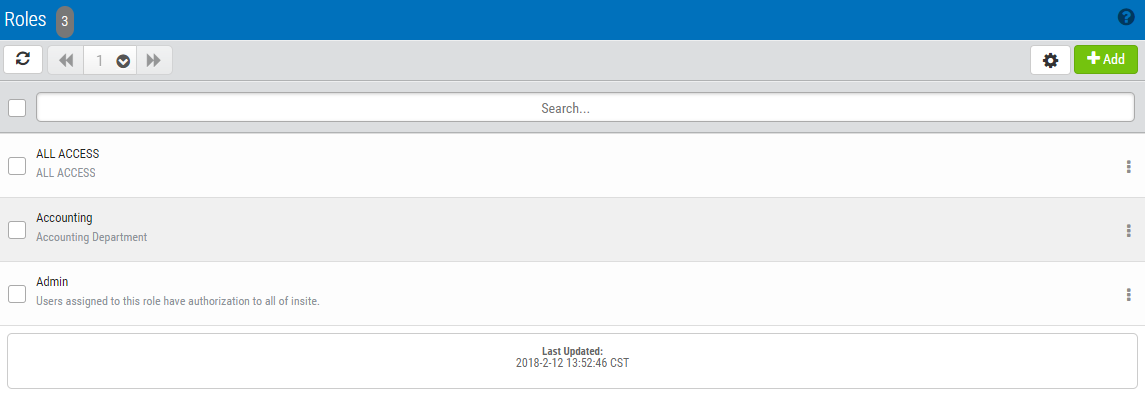Open the help question mark icon
1145x416 pixels.
click(1126, 18)
